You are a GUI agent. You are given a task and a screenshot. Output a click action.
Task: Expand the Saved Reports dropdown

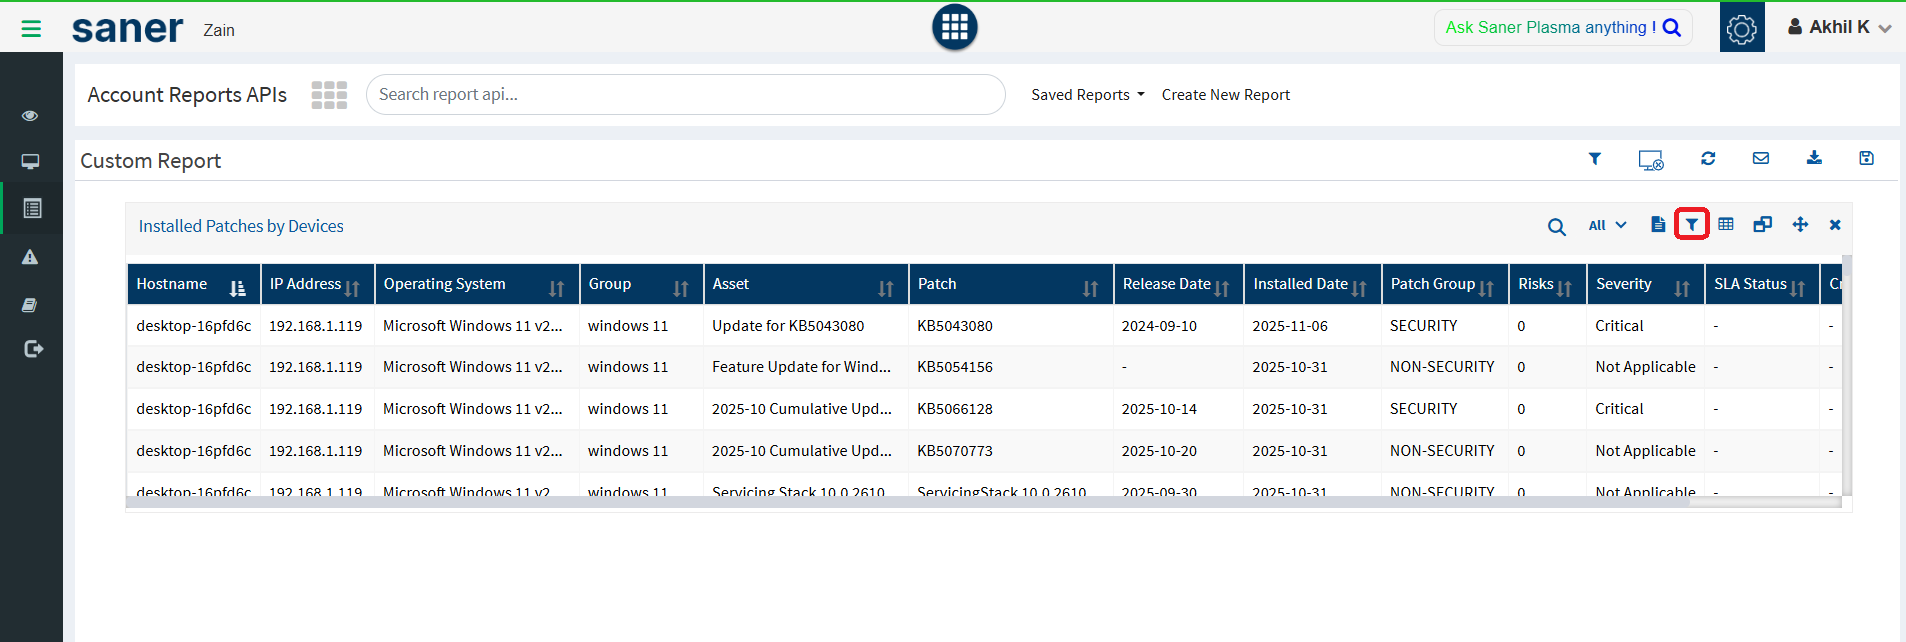(1087, 95)
